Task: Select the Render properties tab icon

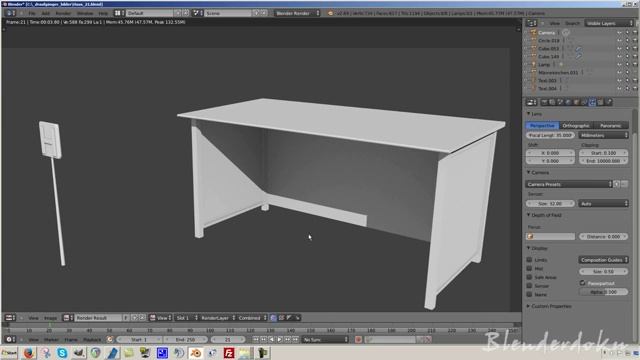Action: 544,102
